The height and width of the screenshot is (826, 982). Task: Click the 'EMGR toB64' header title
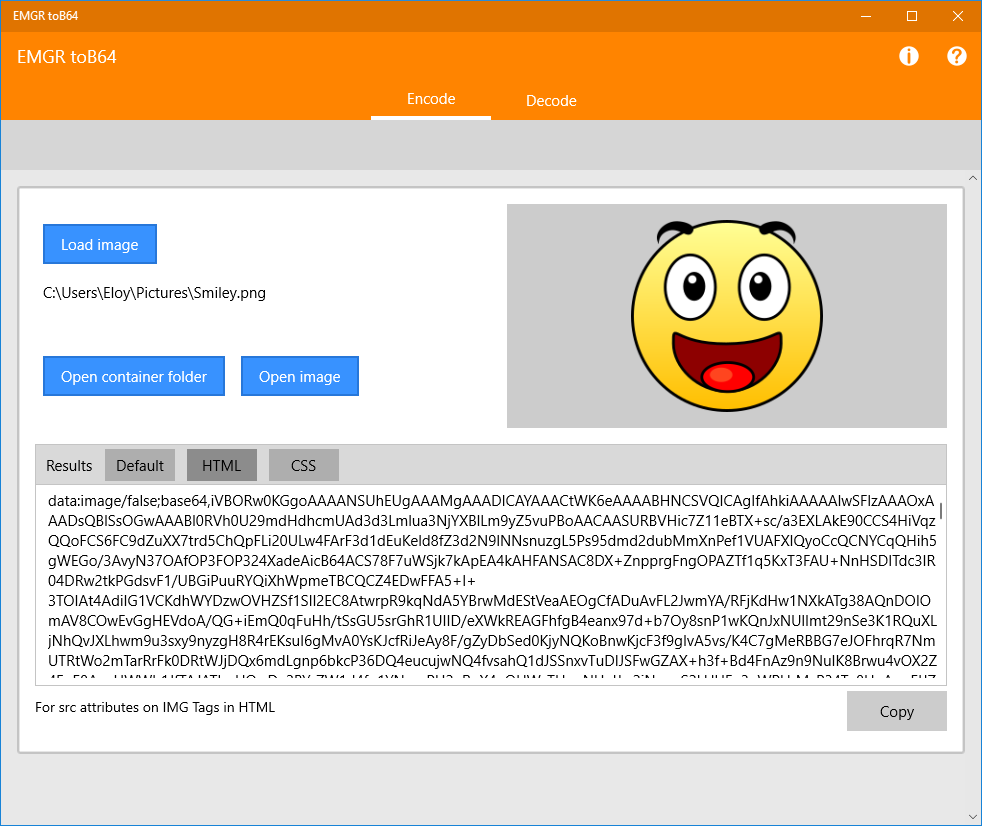pos(66,57)
